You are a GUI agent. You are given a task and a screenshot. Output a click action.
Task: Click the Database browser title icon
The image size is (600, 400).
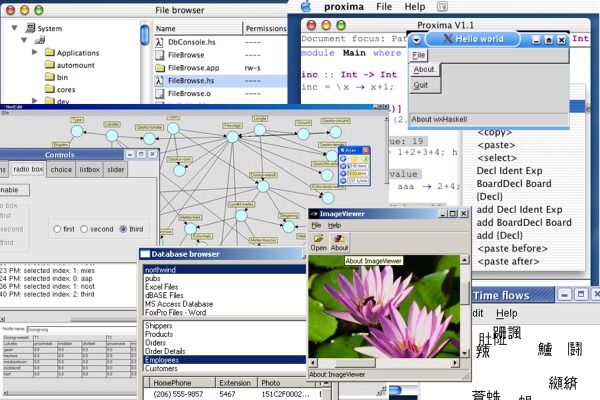coord(145,254)
